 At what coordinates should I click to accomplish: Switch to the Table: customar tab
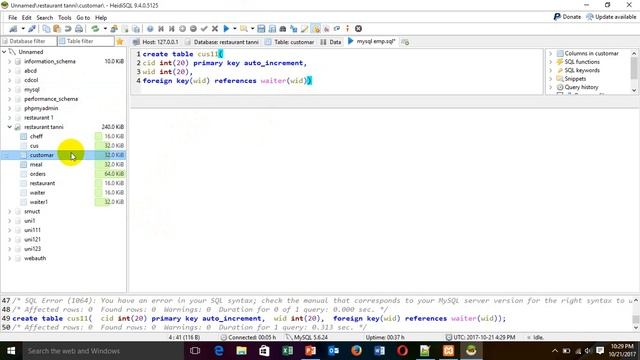289,42
